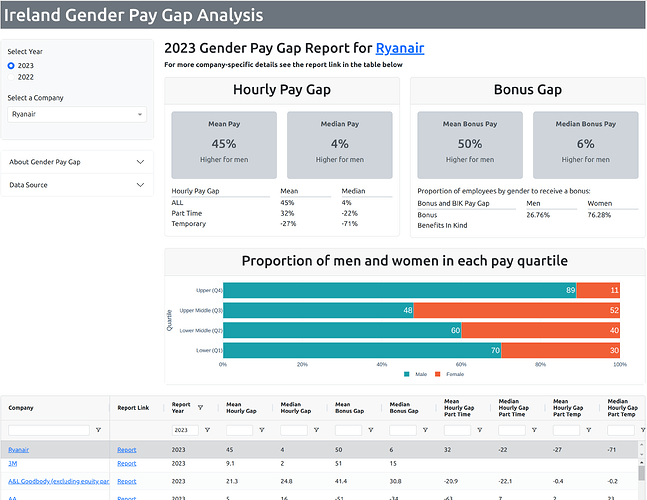
Task: Click the Median Hourly Gap filter icon
Action: click(316, 430)
